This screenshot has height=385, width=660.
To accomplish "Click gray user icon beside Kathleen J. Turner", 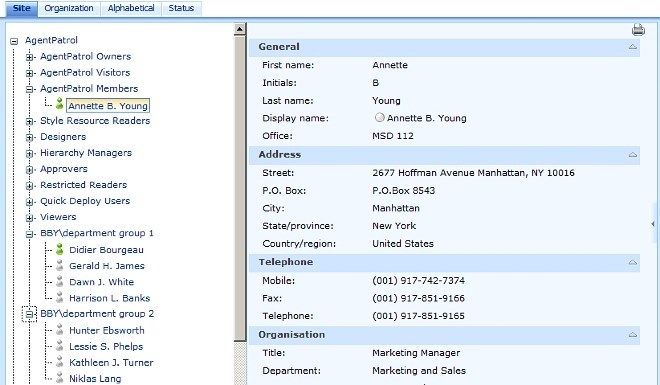I will coord(59,361).
